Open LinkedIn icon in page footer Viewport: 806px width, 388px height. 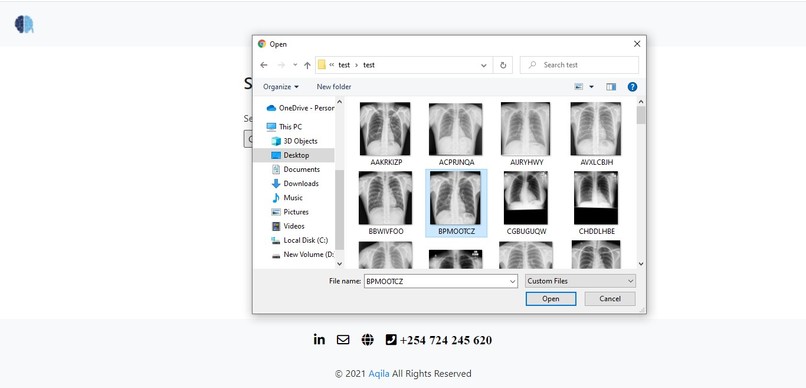tap(319, 339)
